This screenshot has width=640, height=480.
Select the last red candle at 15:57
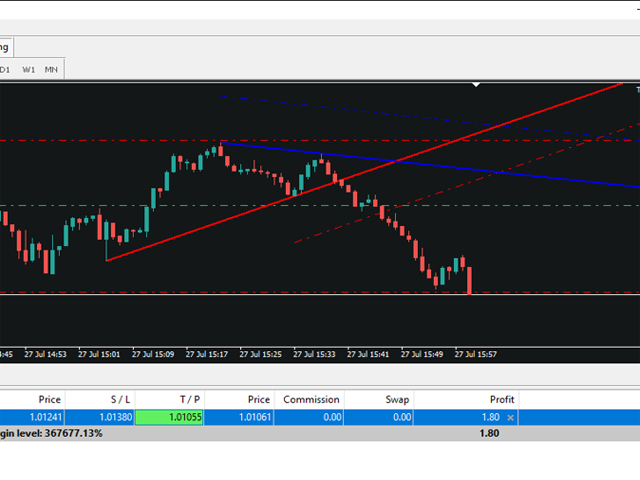[469, 280]
